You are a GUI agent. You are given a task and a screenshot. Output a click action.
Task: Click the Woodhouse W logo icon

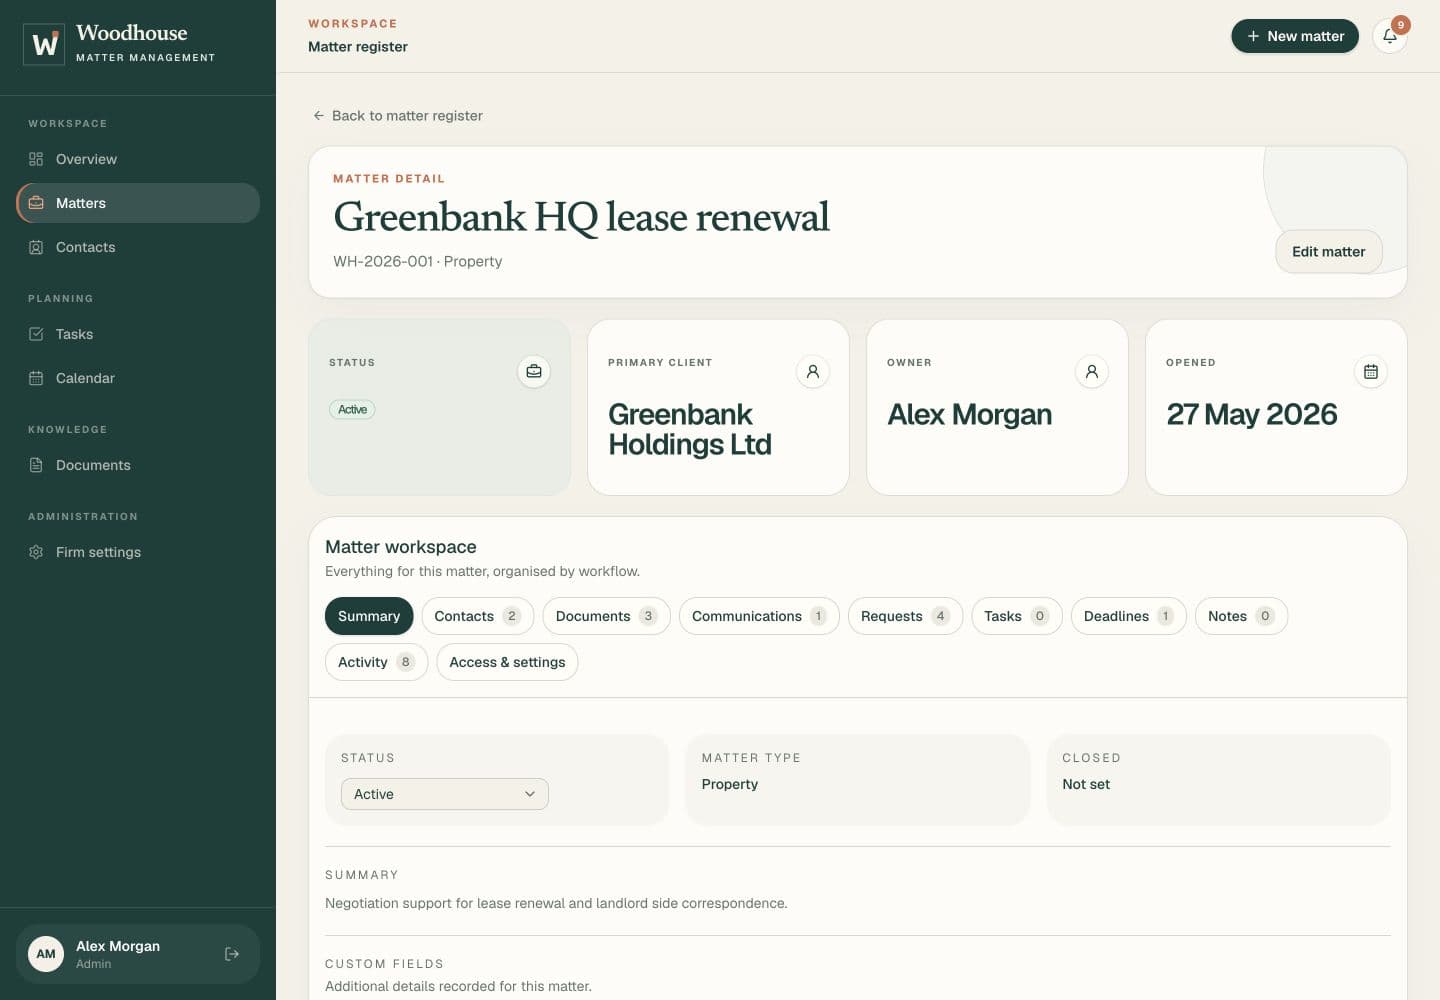(44, 44)
